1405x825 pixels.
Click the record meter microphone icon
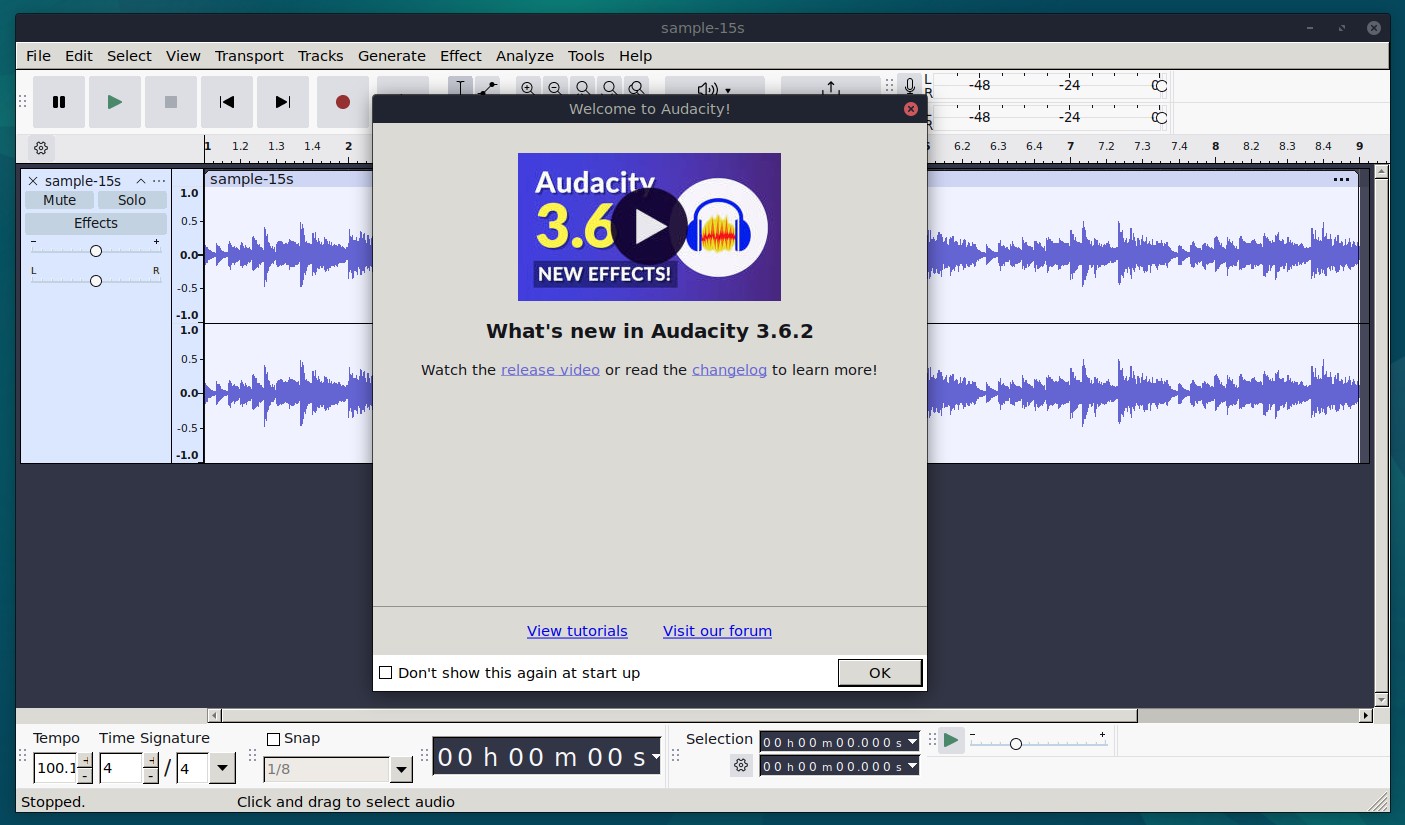tap(909, 86)
